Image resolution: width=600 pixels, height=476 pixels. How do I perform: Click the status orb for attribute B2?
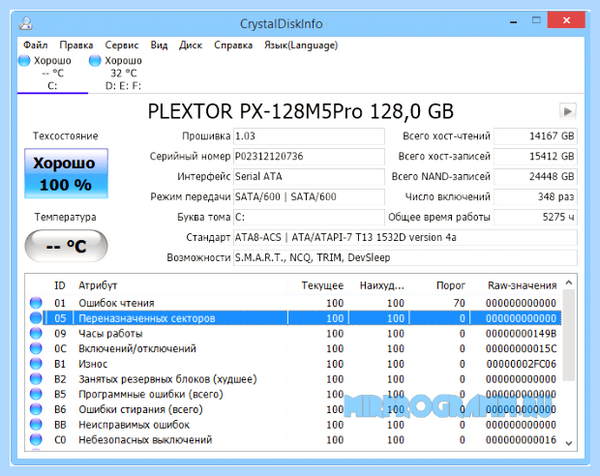[x=36, y=378]
